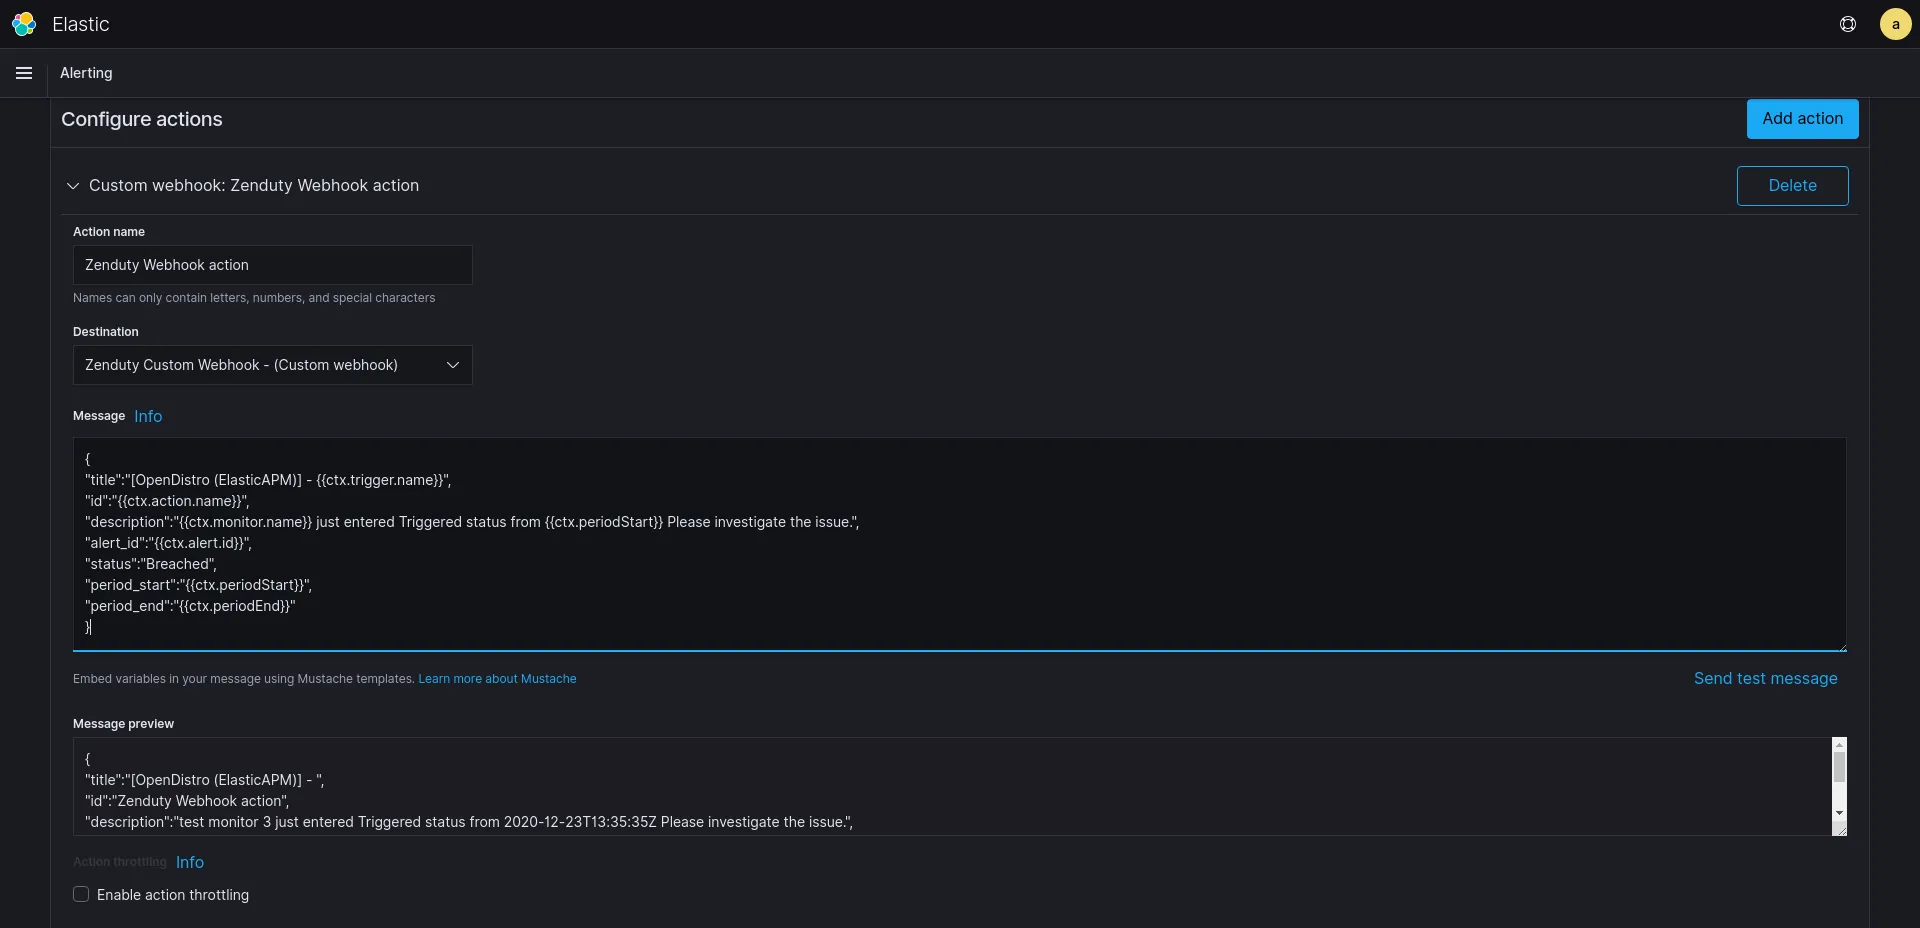The width and height of the screenshot is (1920, 928).
Task: Open the user avatar menu
Action: (x=1895, y=24)
